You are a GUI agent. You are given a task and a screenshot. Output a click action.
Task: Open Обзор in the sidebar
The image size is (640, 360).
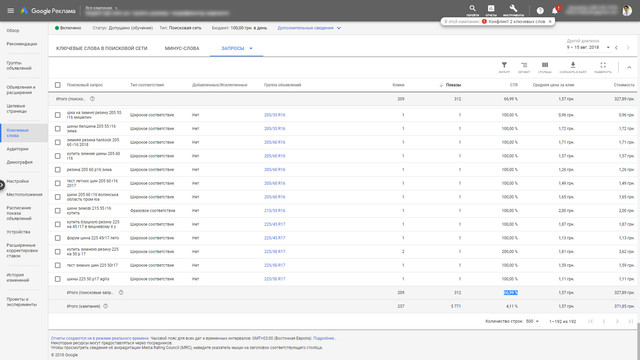pyautogui.click(x=13, y=31)
